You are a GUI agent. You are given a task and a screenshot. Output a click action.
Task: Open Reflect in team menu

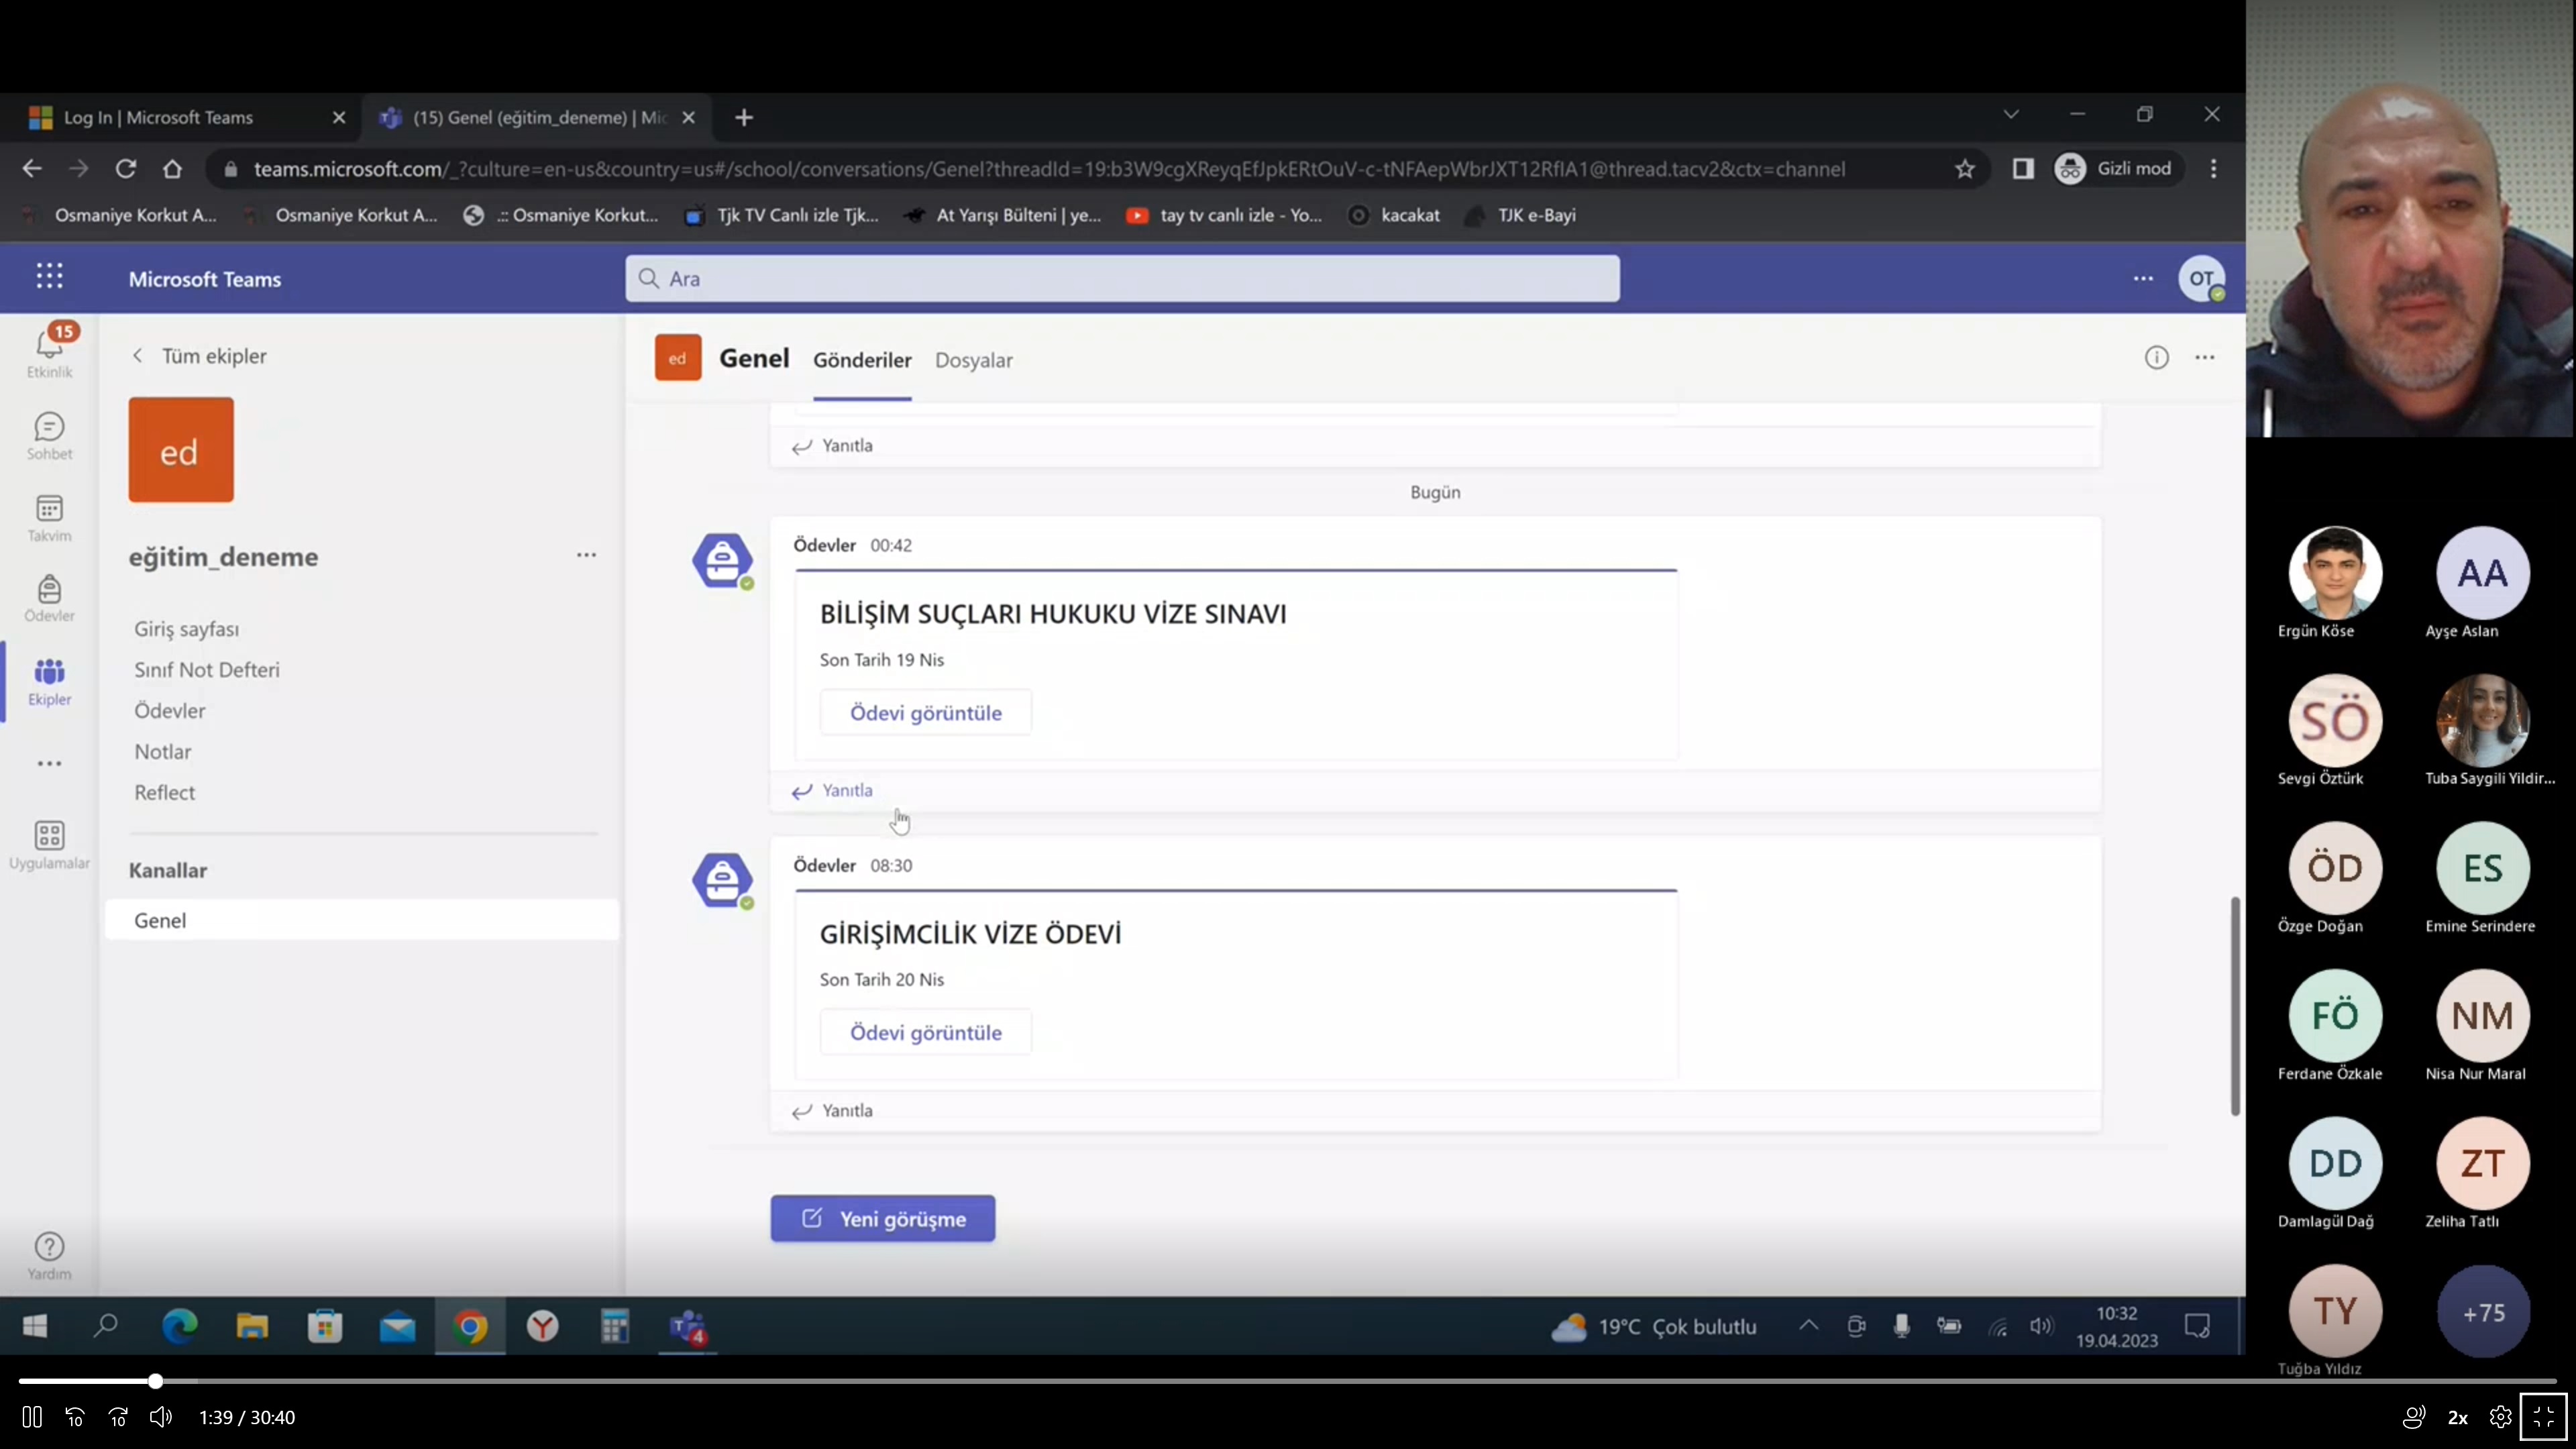pyautogui.click(x=165, y=793)
